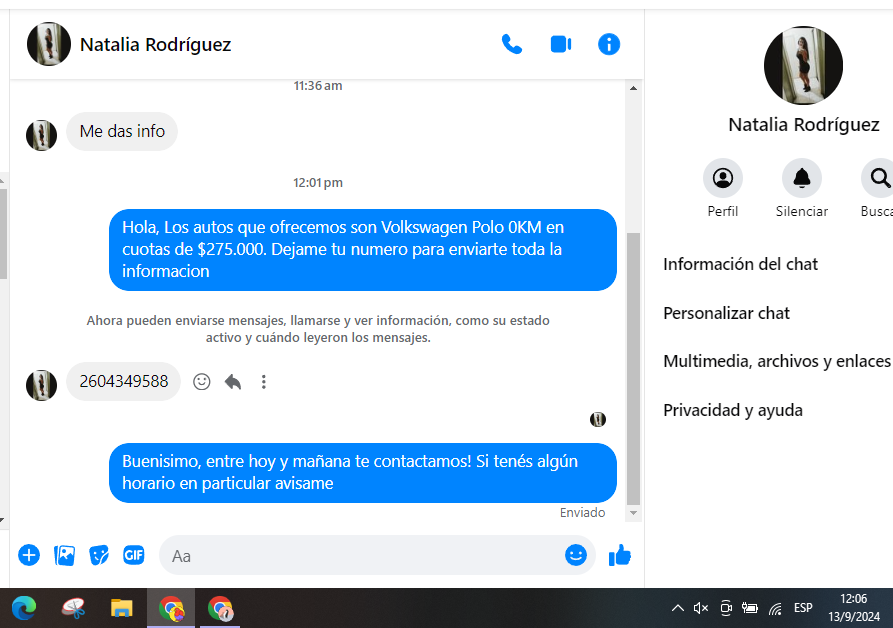Search the conversation with the Buscar icon
This screenshot has width=893, height=628.
pos(879,178)
